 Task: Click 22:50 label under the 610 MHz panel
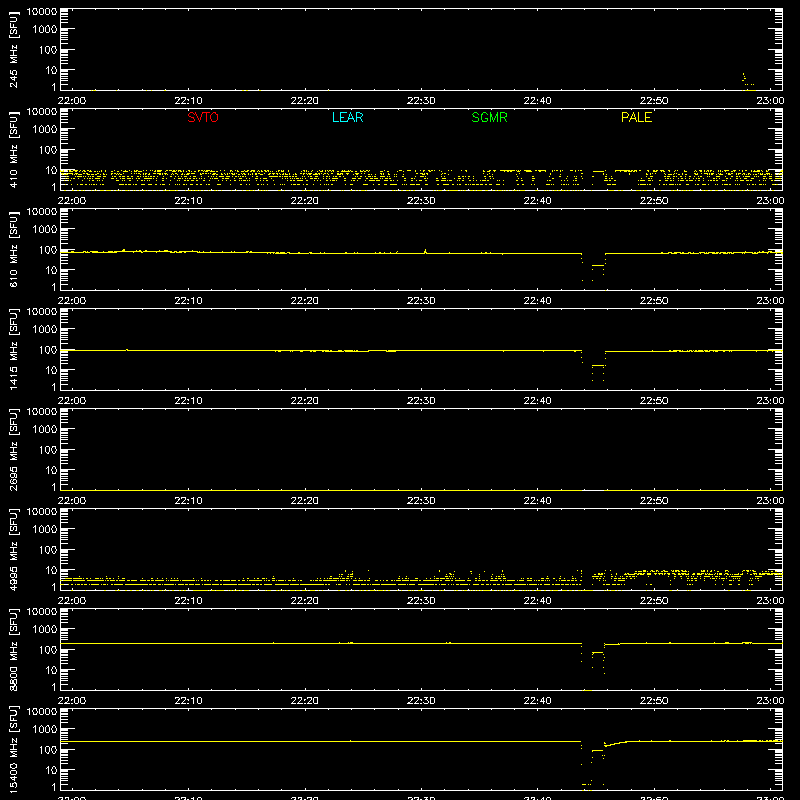(x=654, y=301)
